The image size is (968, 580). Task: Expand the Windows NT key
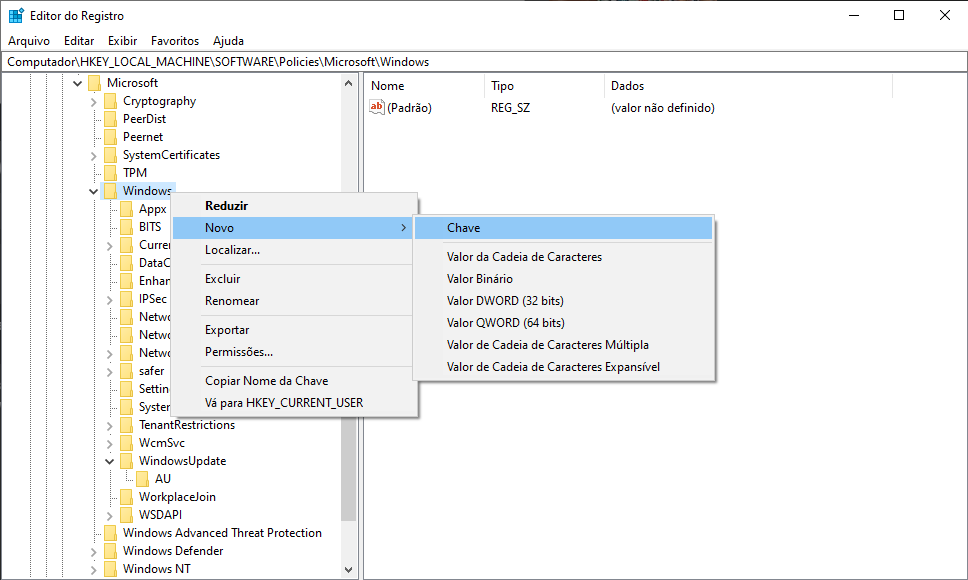pyautogui.click(x=94, y=569)
